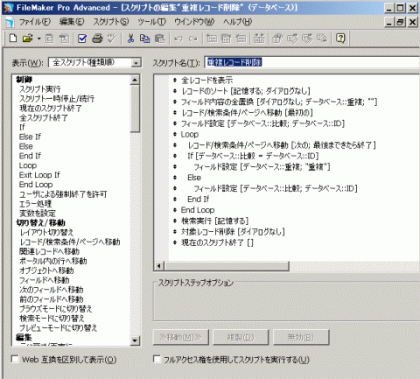Click the Undo arrow icon
Image resolution: width=420 pixels, height=379 pixels.
tap(178, 39)
